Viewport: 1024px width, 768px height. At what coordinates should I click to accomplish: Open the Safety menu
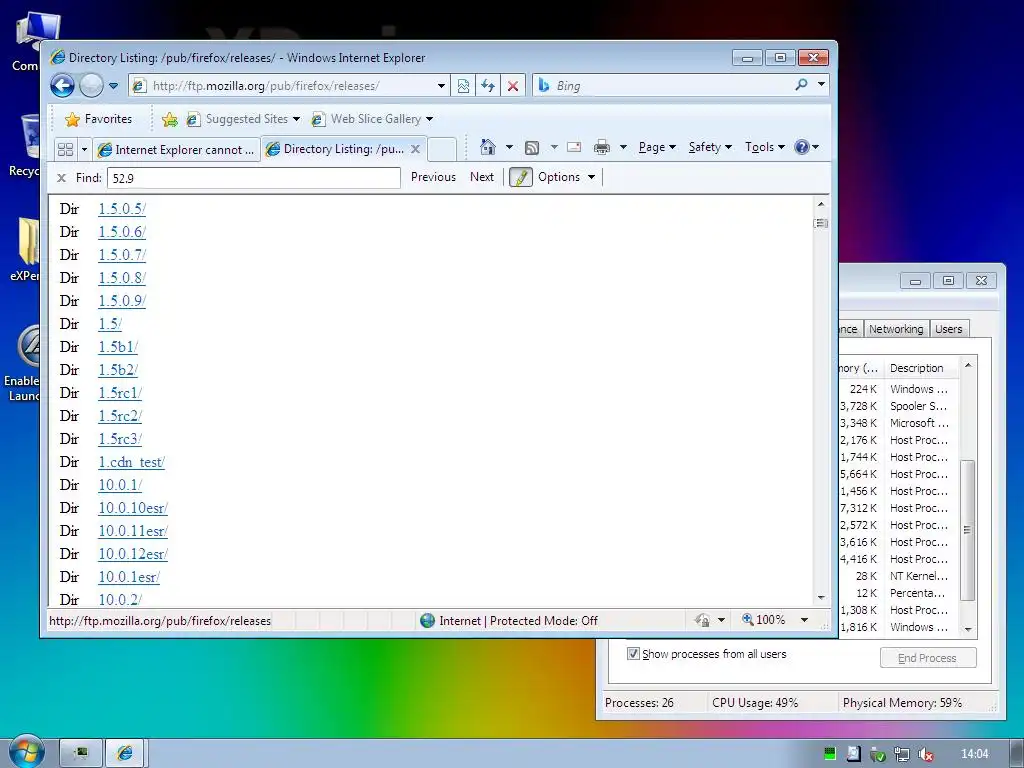(710, 147)
